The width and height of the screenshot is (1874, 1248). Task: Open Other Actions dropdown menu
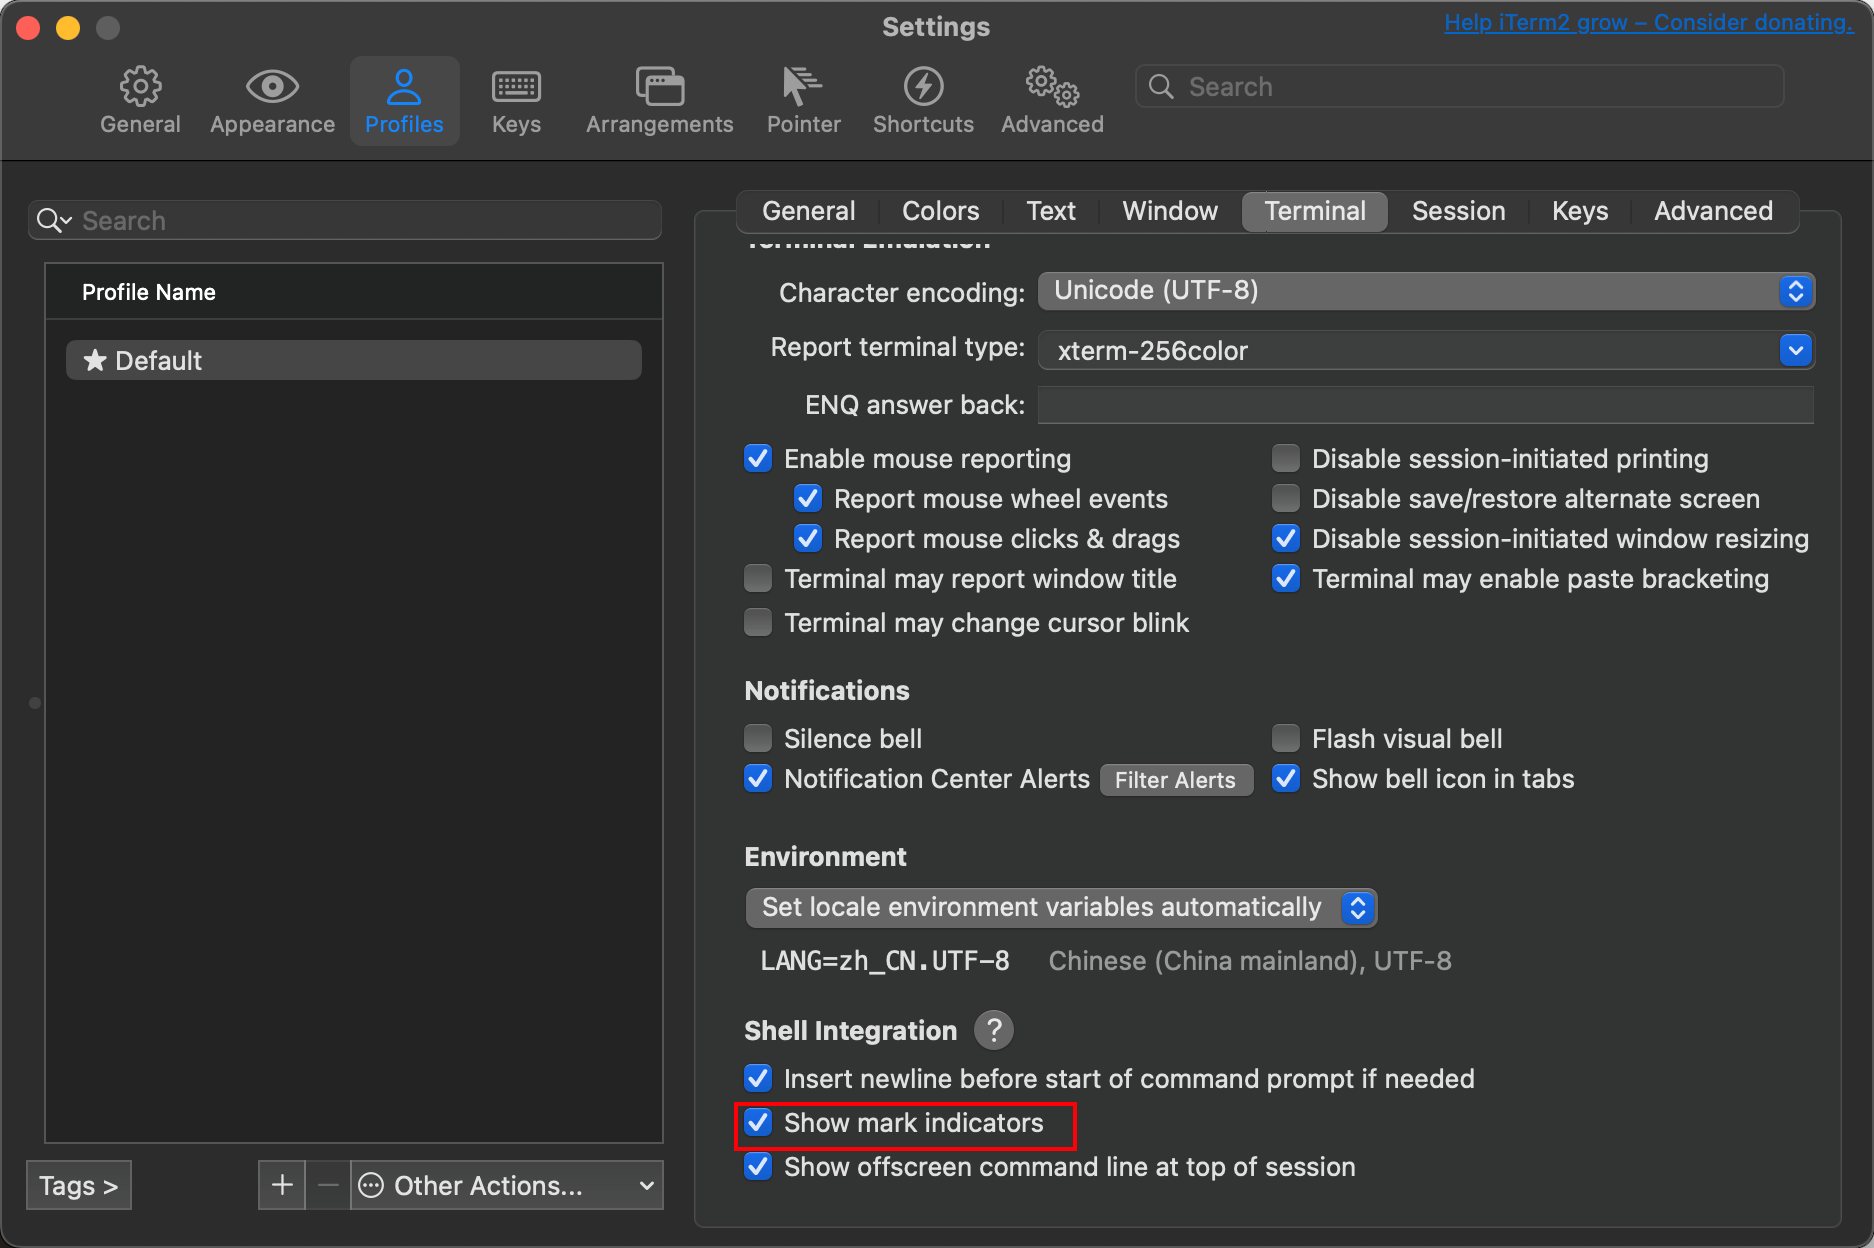[x=507, y=1185]
